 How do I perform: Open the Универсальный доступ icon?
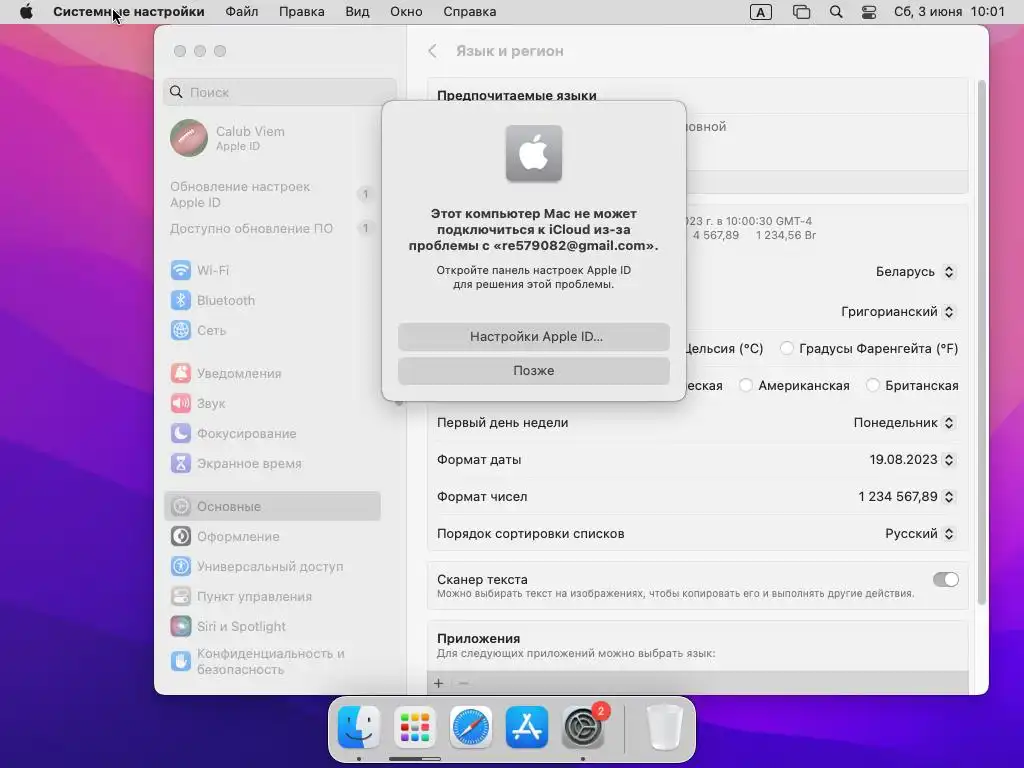(x=181, y=566)
